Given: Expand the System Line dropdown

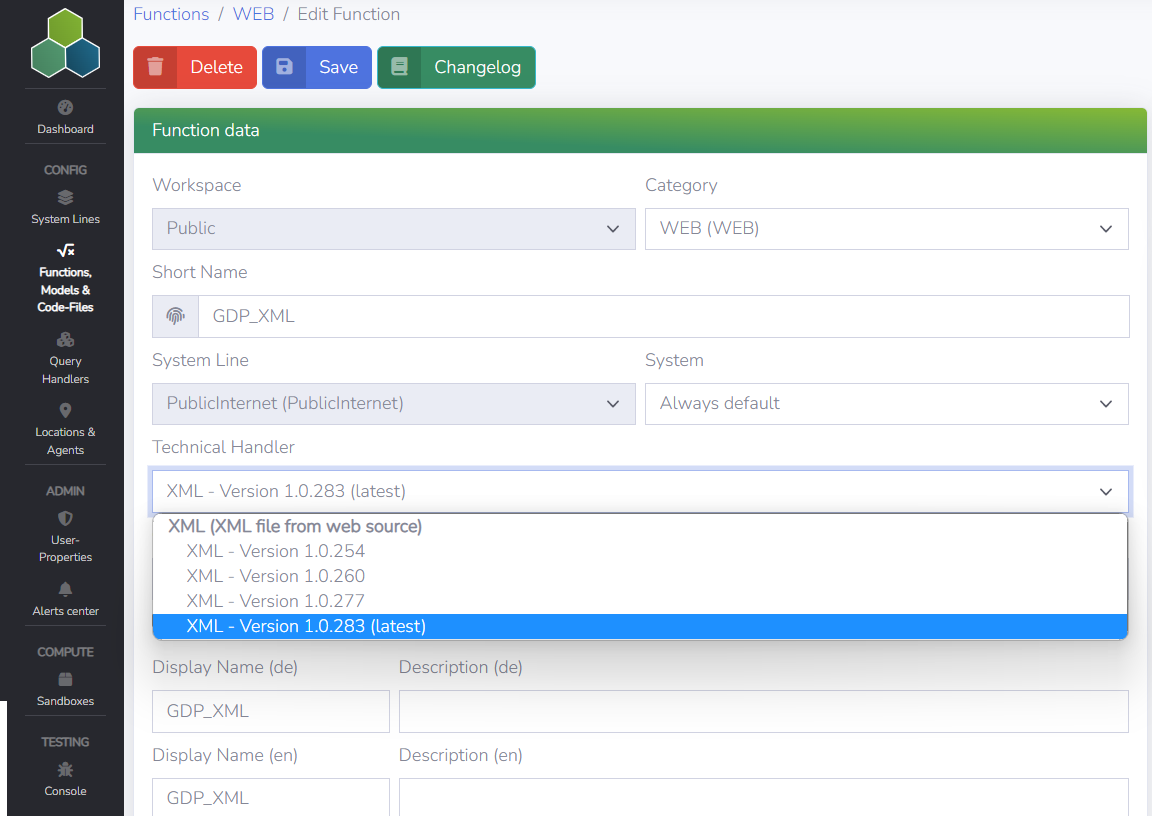Looking at the screenshot, I should pos(393,404).
